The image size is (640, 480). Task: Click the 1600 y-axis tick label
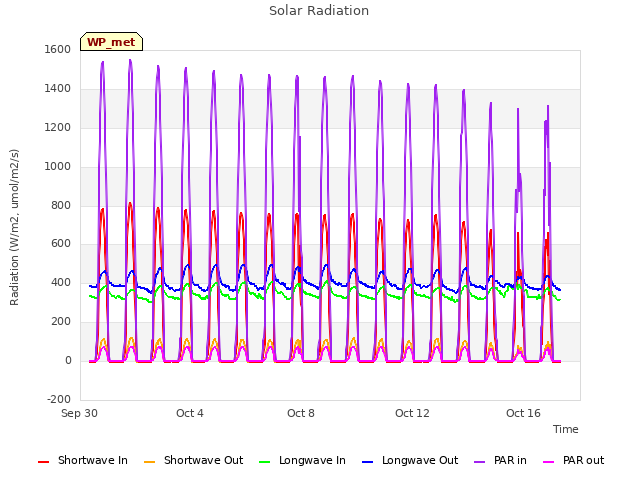tap(58, 49)
